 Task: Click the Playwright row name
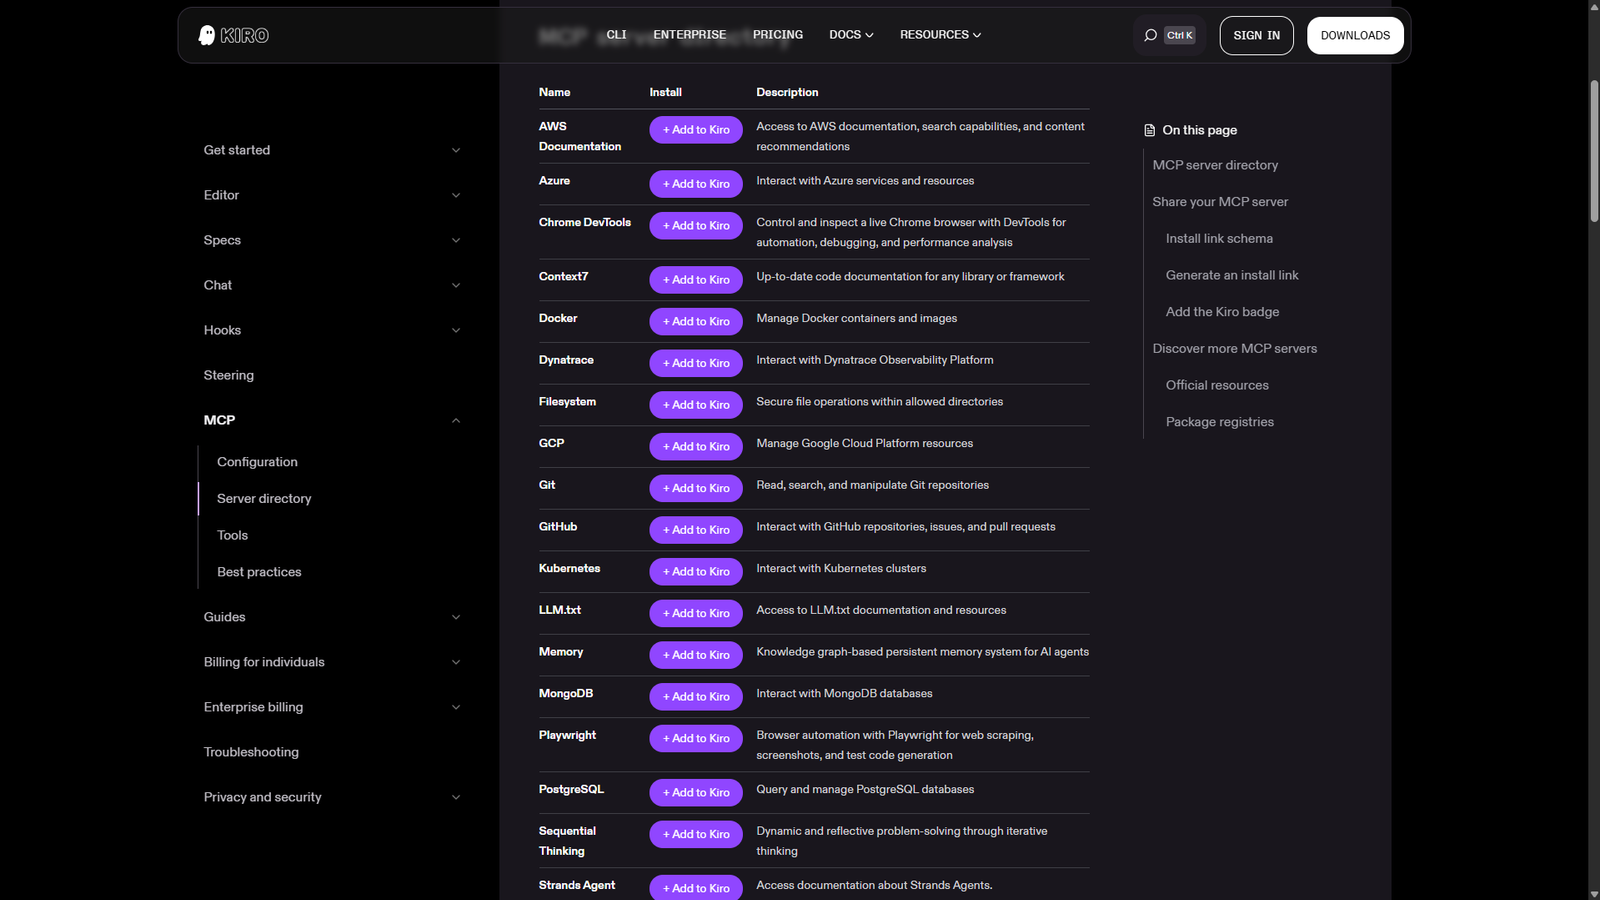point(567,735)
